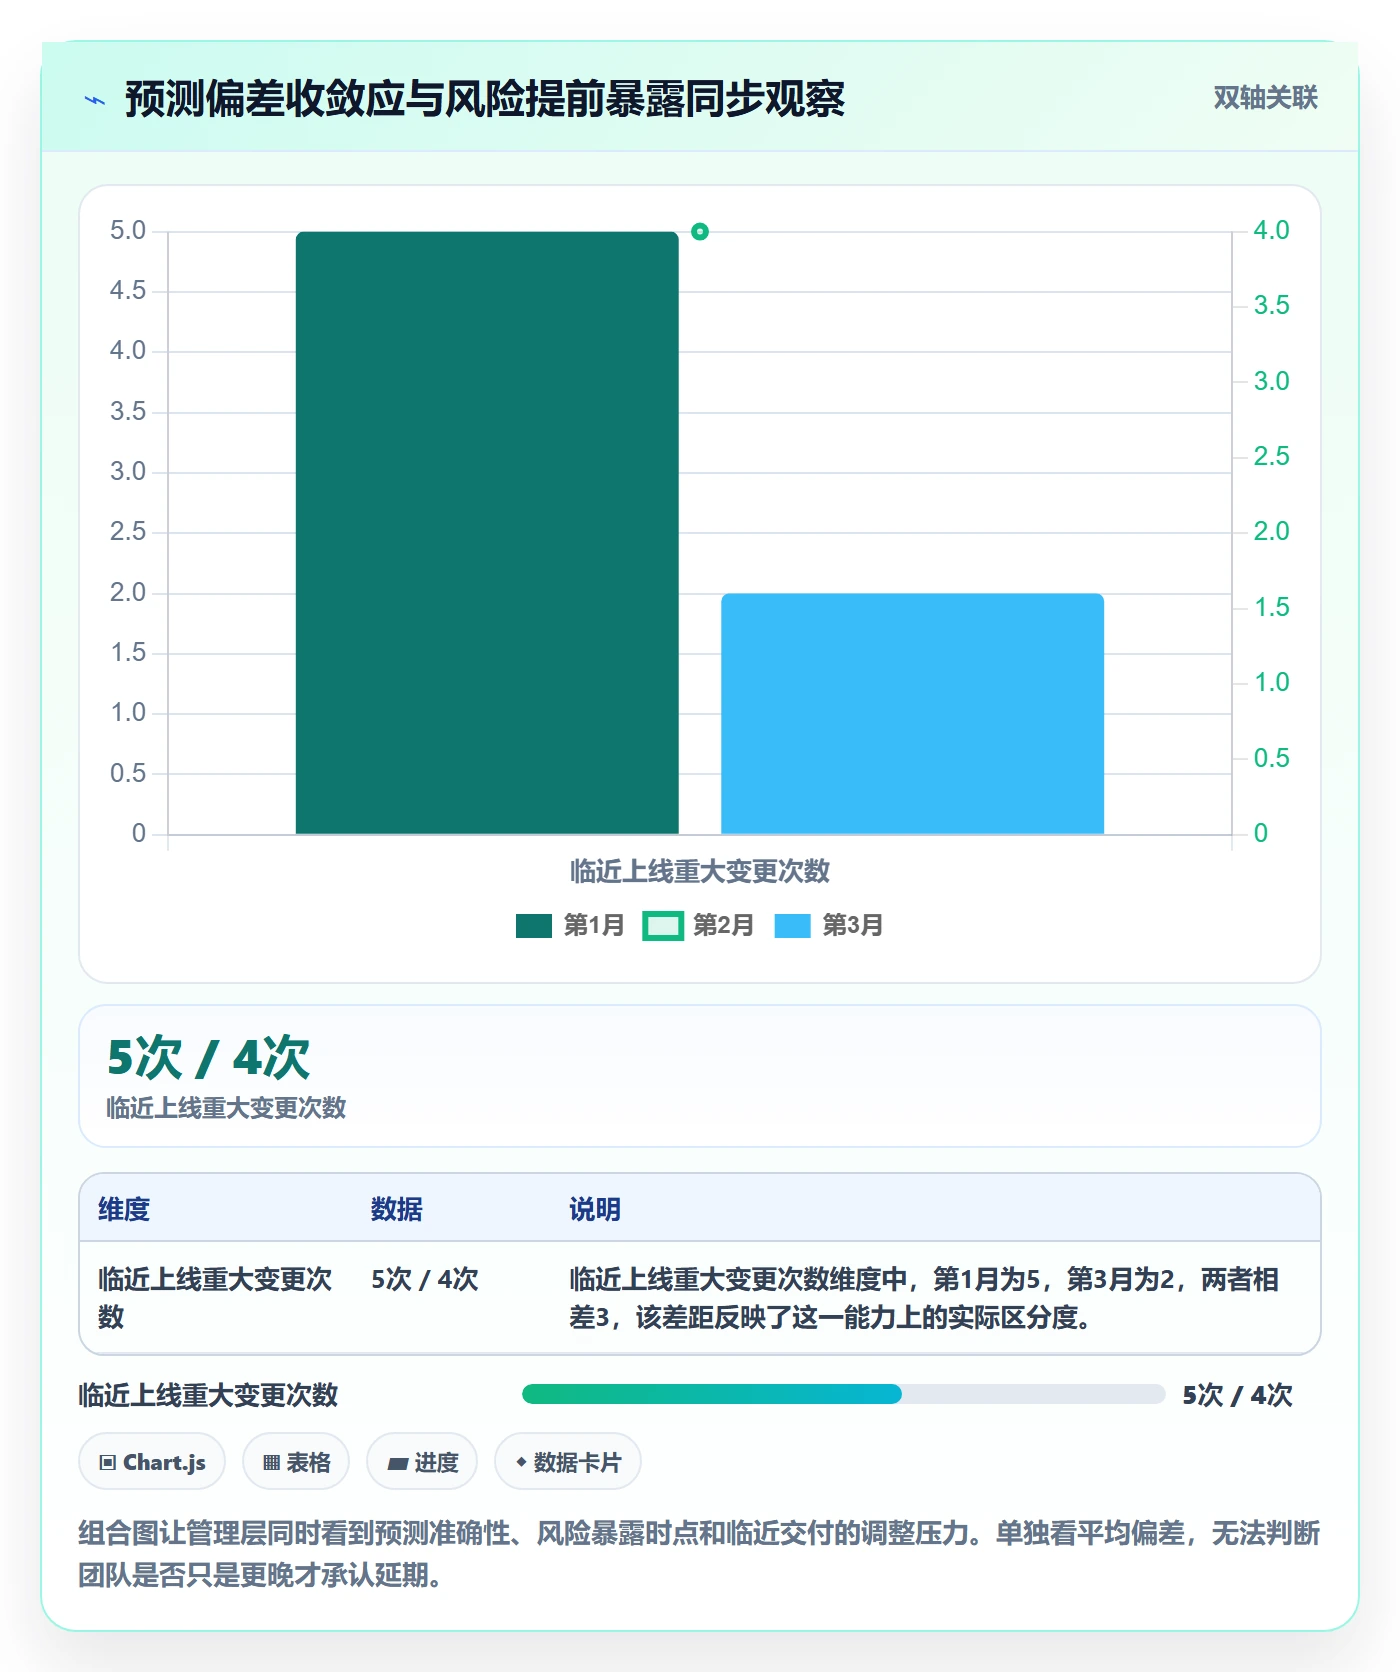The image size is (1400, 1672).
Task: Click the description cell starting with 临近上线重大变更次数维度中
Action: point(924,1298)
